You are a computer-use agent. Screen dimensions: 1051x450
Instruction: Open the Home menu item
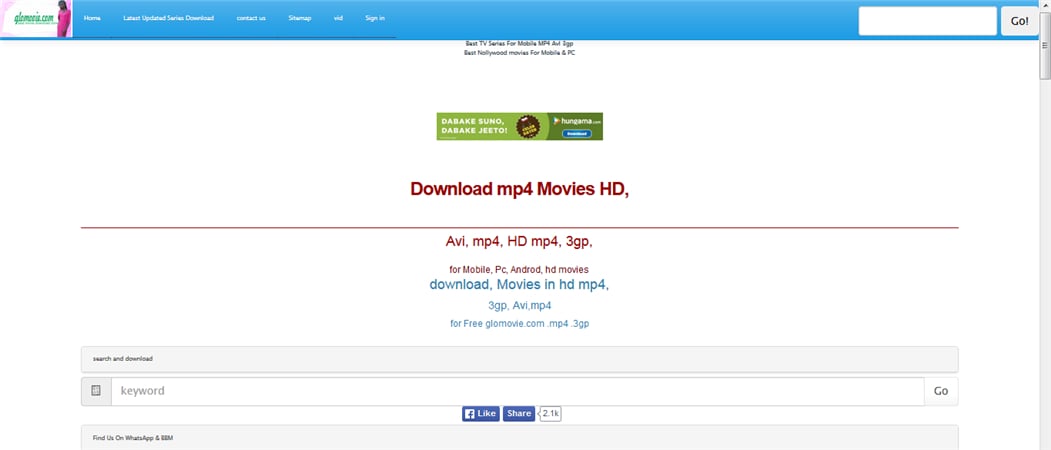click(92, 18)
